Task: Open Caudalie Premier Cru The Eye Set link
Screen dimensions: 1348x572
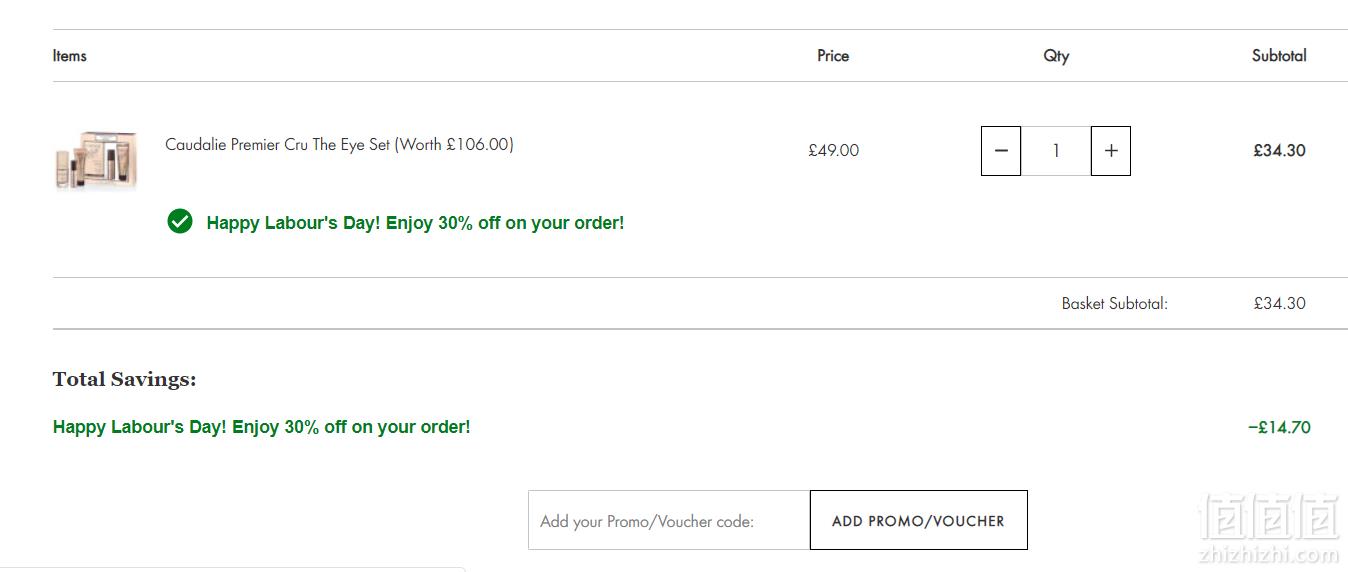Action: pyautogui.click(x=339, y=144)
